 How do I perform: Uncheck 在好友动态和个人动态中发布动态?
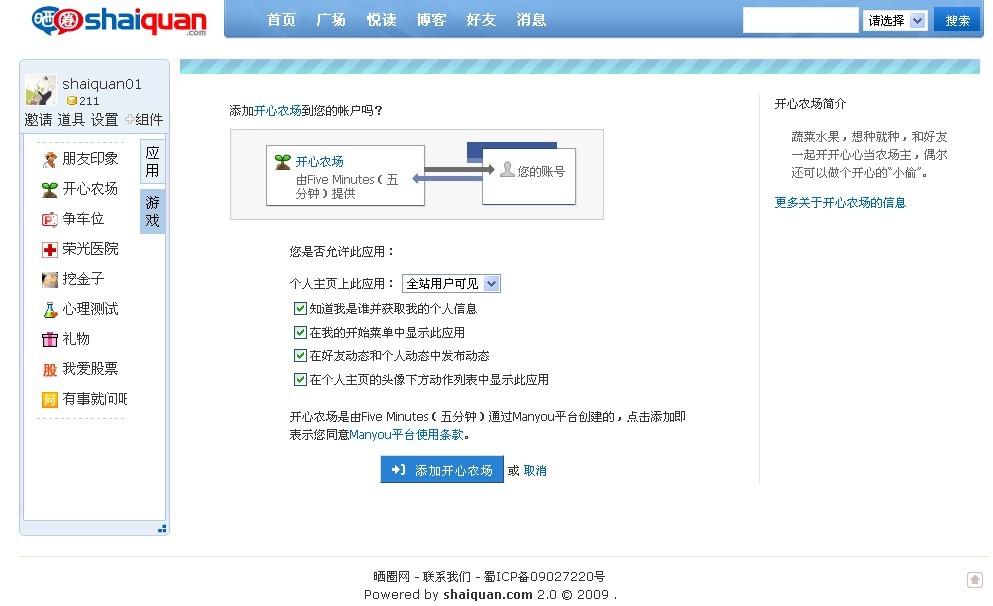point(300,356)
